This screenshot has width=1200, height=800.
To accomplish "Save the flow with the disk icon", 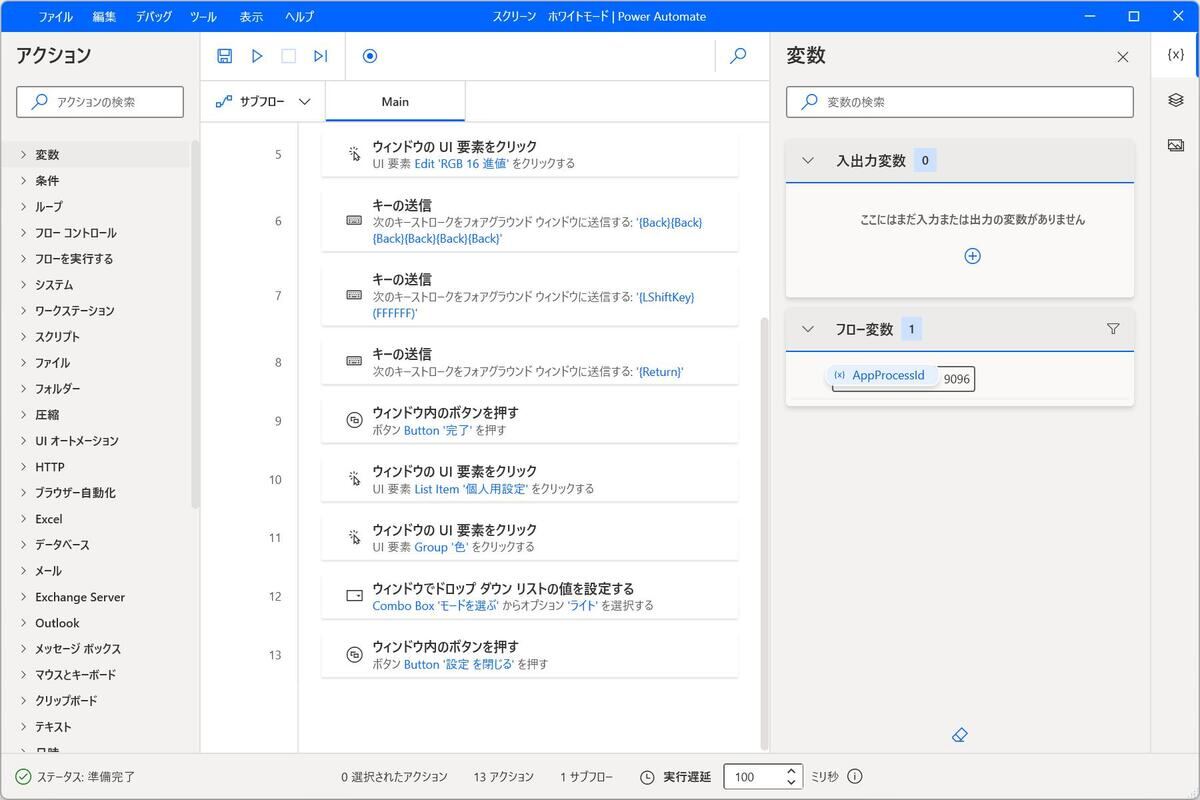I will pos(225,56).
